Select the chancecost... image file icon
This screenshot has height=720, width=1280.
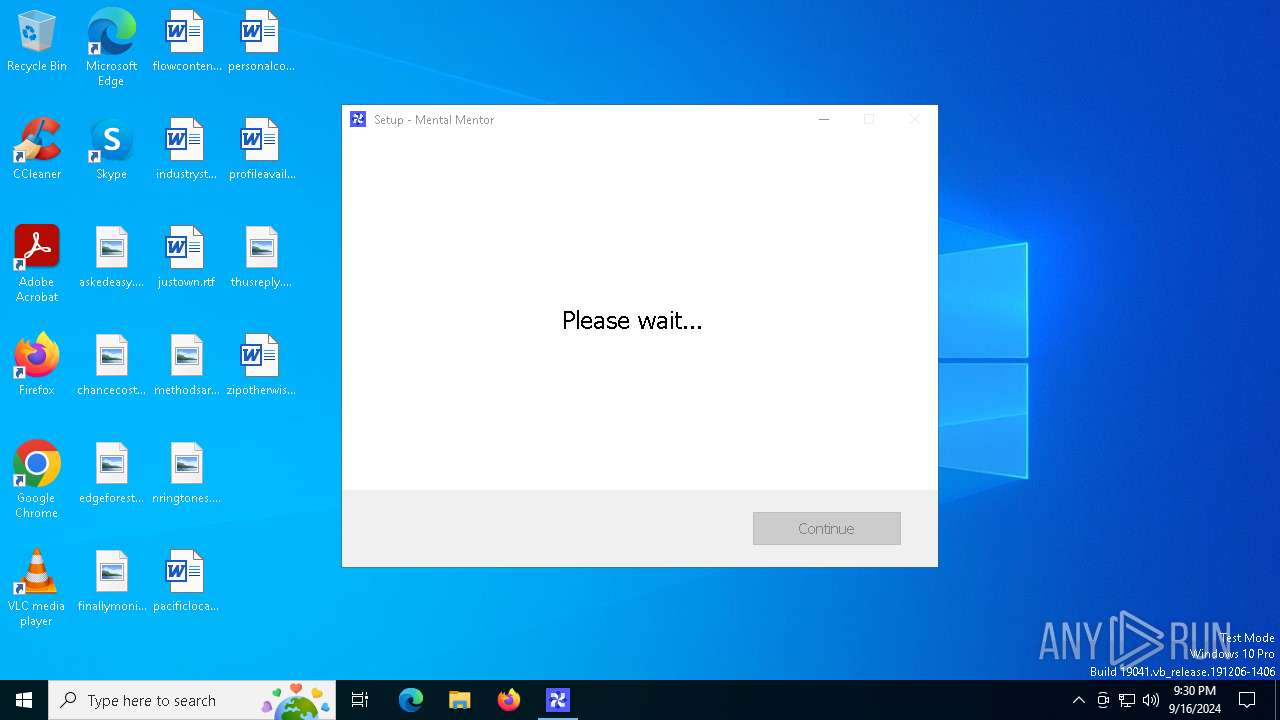[x=111, y=365]
